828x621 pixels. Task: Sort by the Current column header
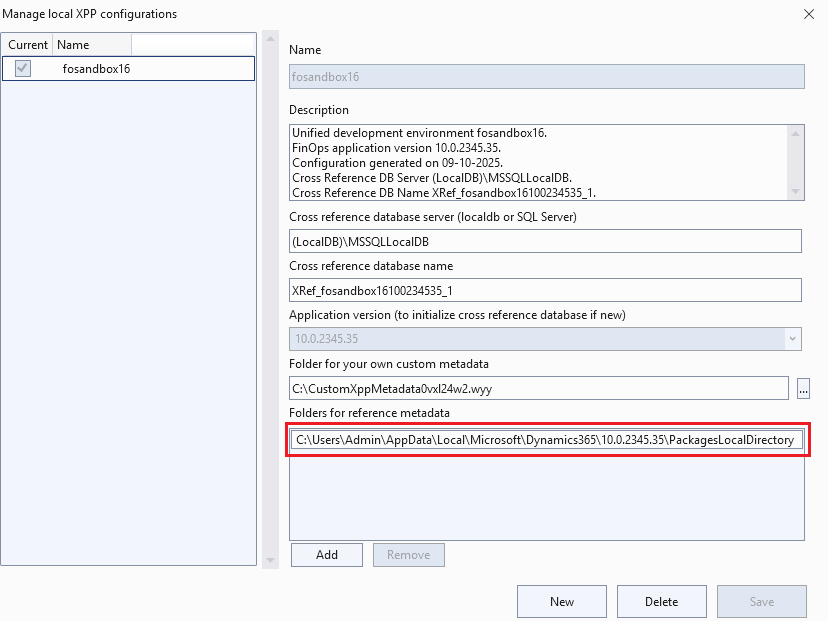point(27,45)
